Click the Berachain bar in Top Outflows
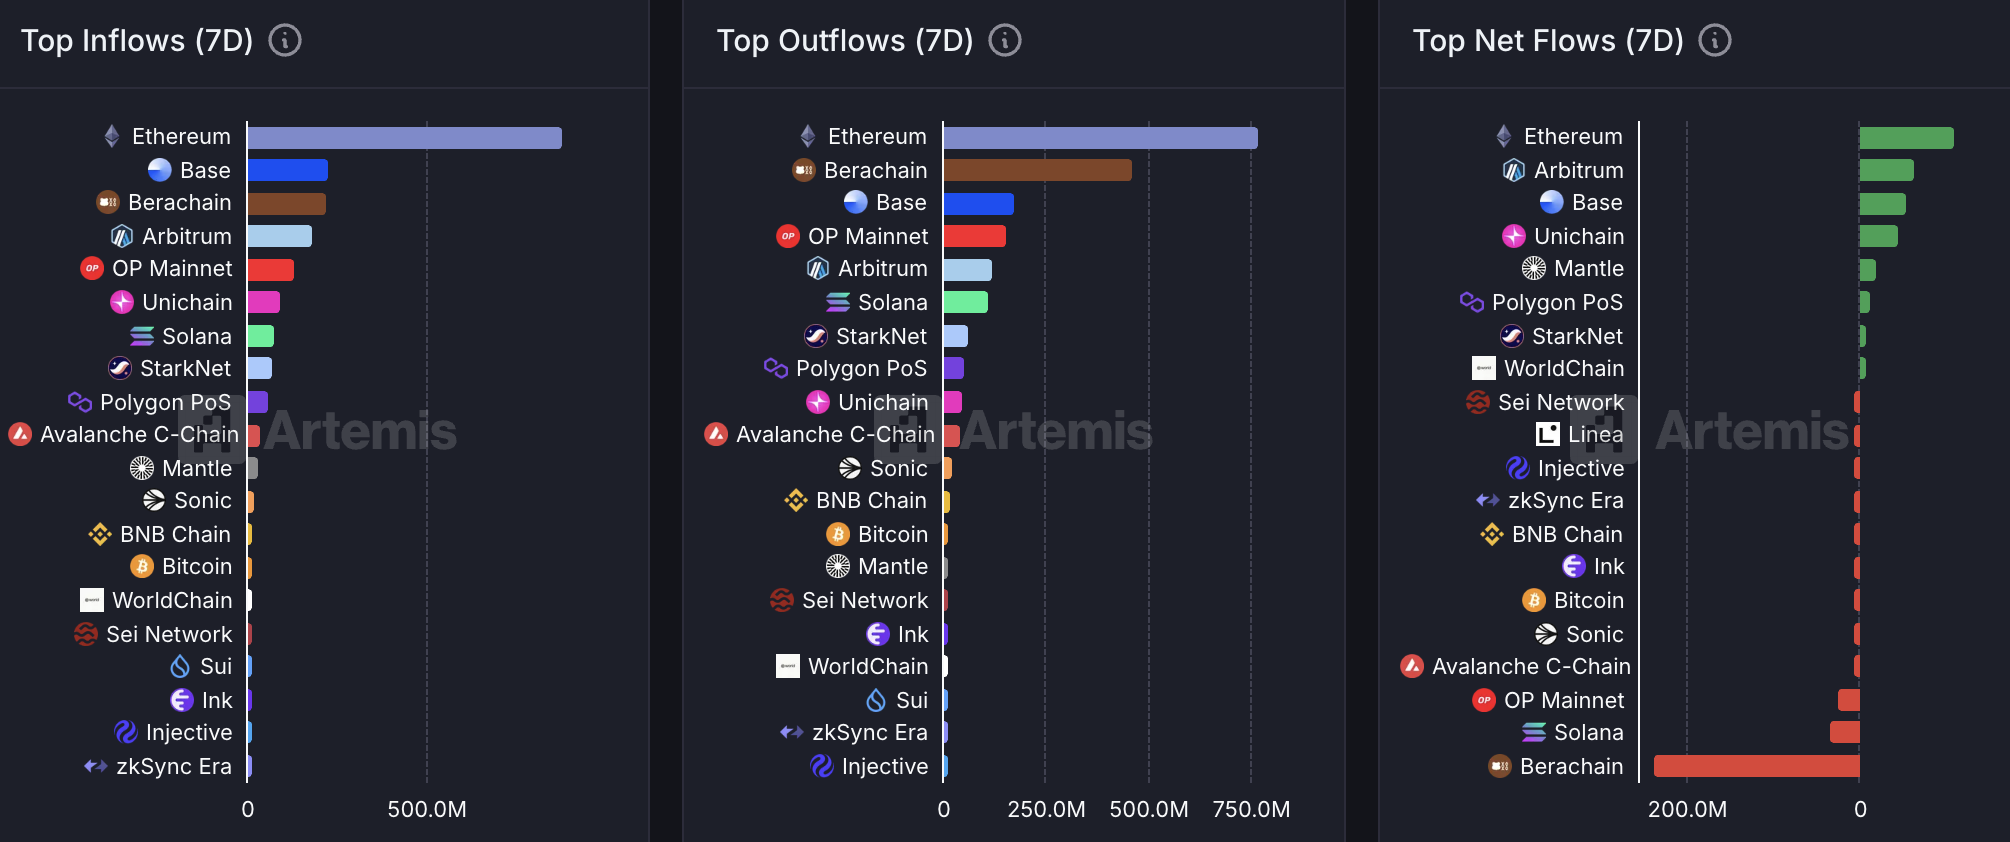This screenshot has height=842, width=2010. [1038, 170]
